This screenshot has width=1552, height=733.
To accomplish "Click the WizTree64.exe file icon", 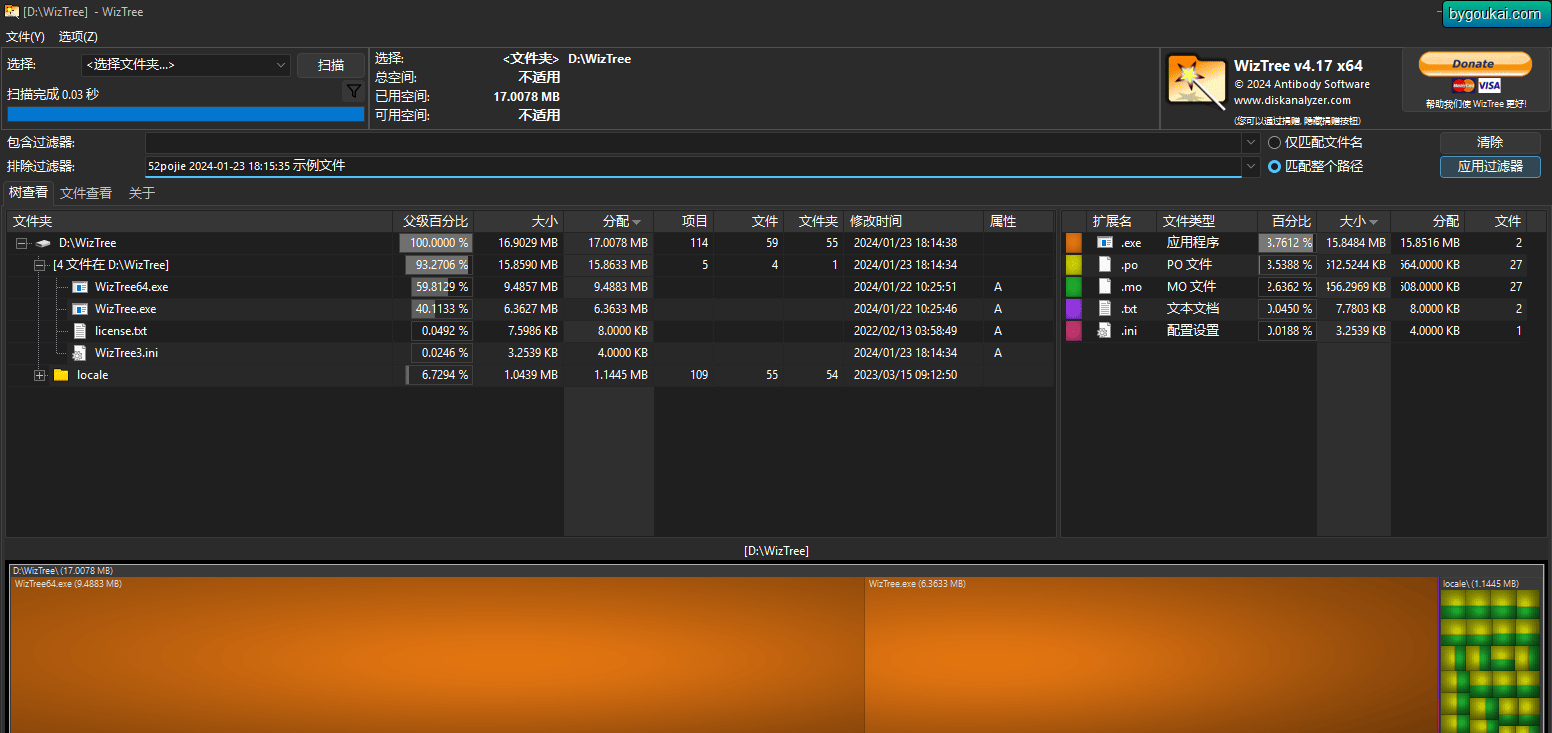I will 80,287.
